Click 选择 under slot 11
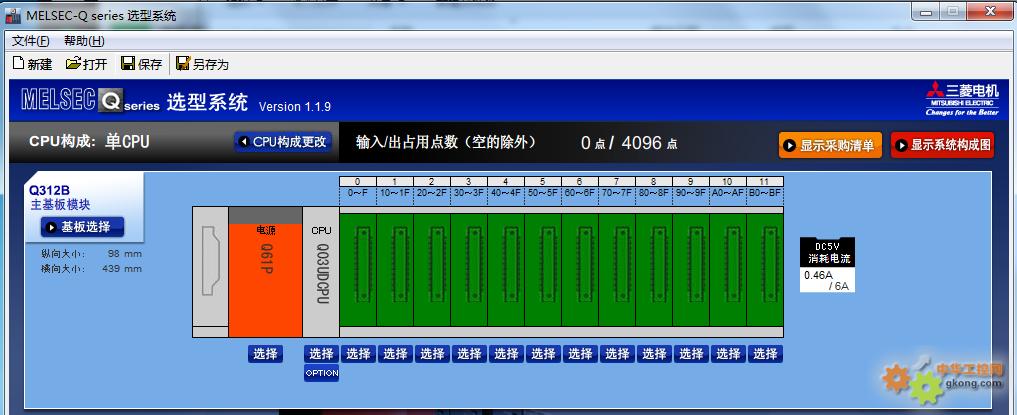The image size is (1017, 415). pos(765,353)
